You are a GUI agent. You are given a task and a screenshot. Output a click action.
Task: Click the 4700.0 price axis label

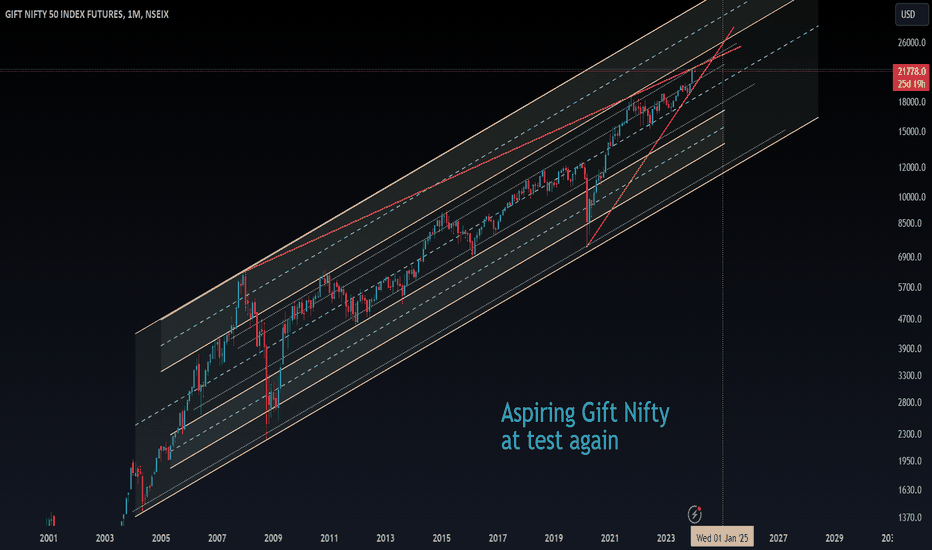(x=912, y=319)
